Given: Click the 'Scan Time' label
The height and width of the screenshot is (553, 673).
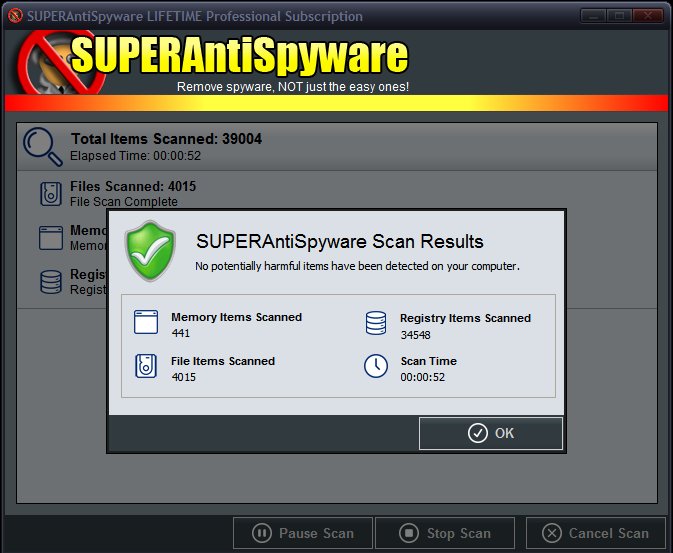Looking at the screenshot, I should pos(429,361).
